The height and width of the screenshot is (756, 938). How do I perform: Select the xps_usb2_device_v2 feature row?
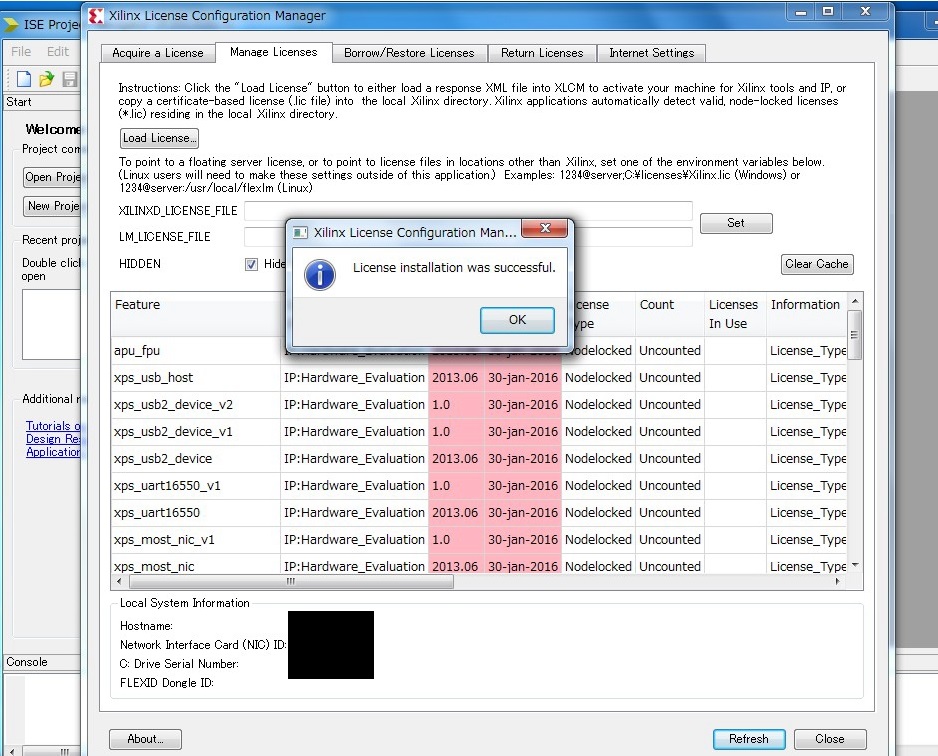[x=480, y=405]
